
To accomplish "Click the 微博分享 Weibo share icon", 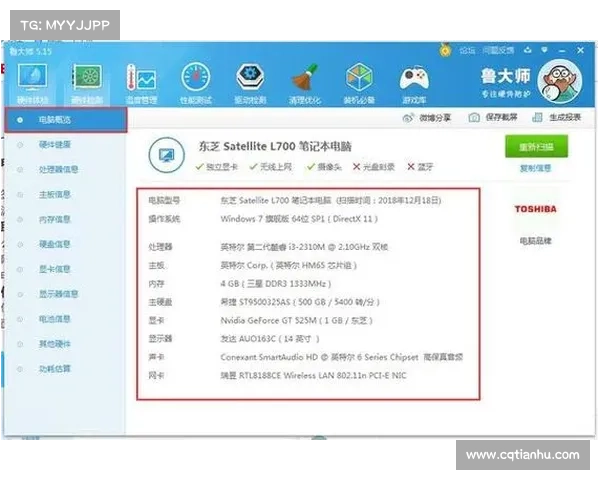I will click(x=430, y=118).
